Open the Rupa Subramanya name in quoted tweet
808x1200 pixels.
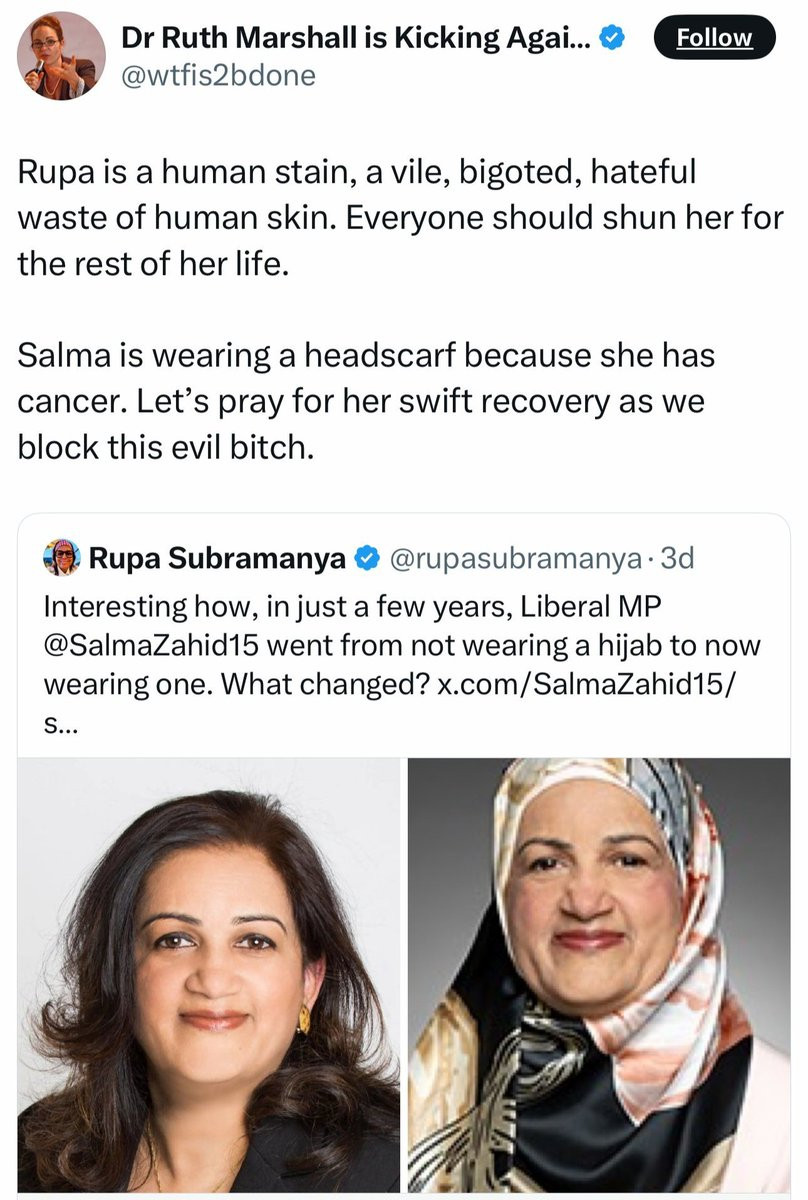[x=217, y=558]
